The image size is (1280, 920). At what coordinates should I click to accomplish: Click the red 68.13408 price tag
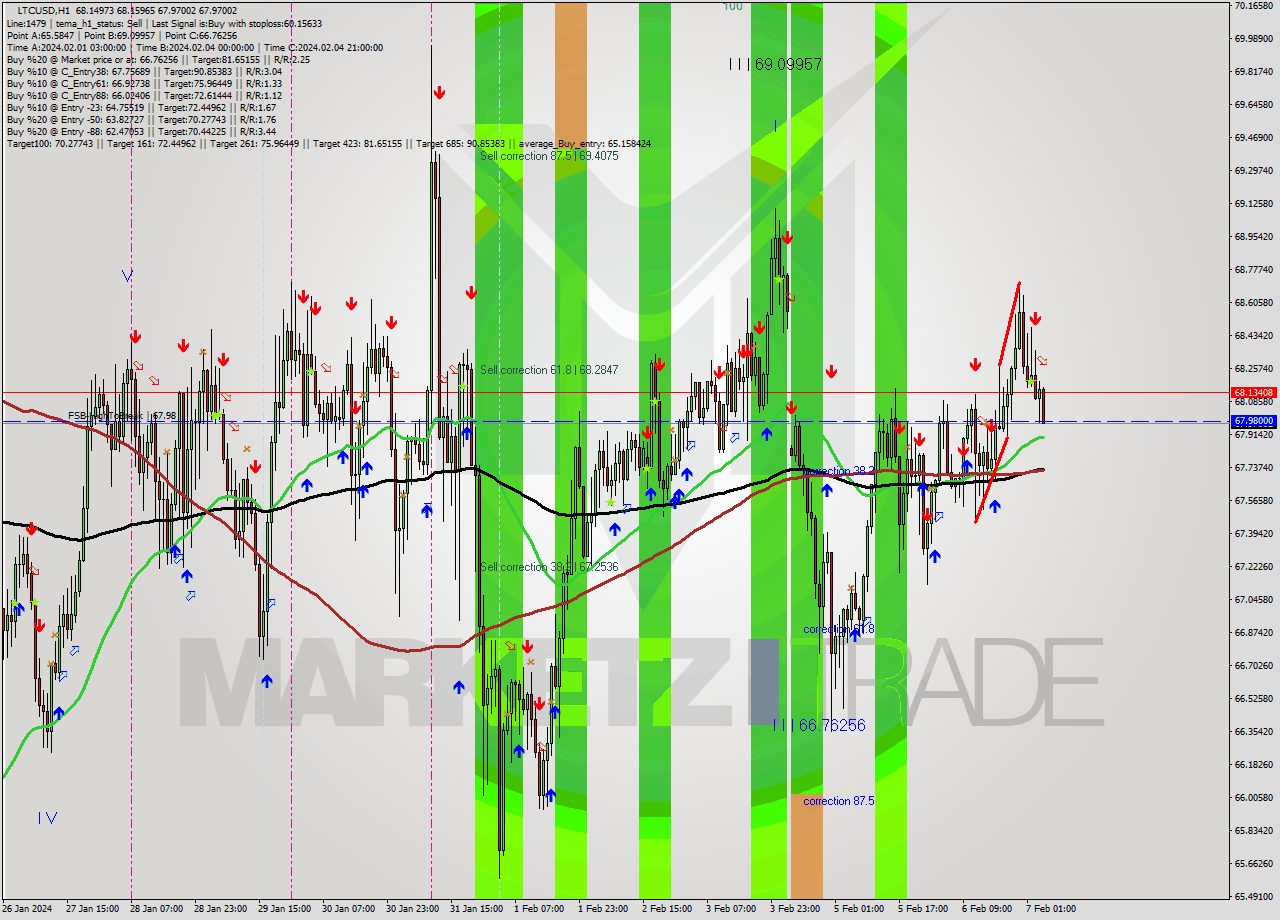point(1253,393)
